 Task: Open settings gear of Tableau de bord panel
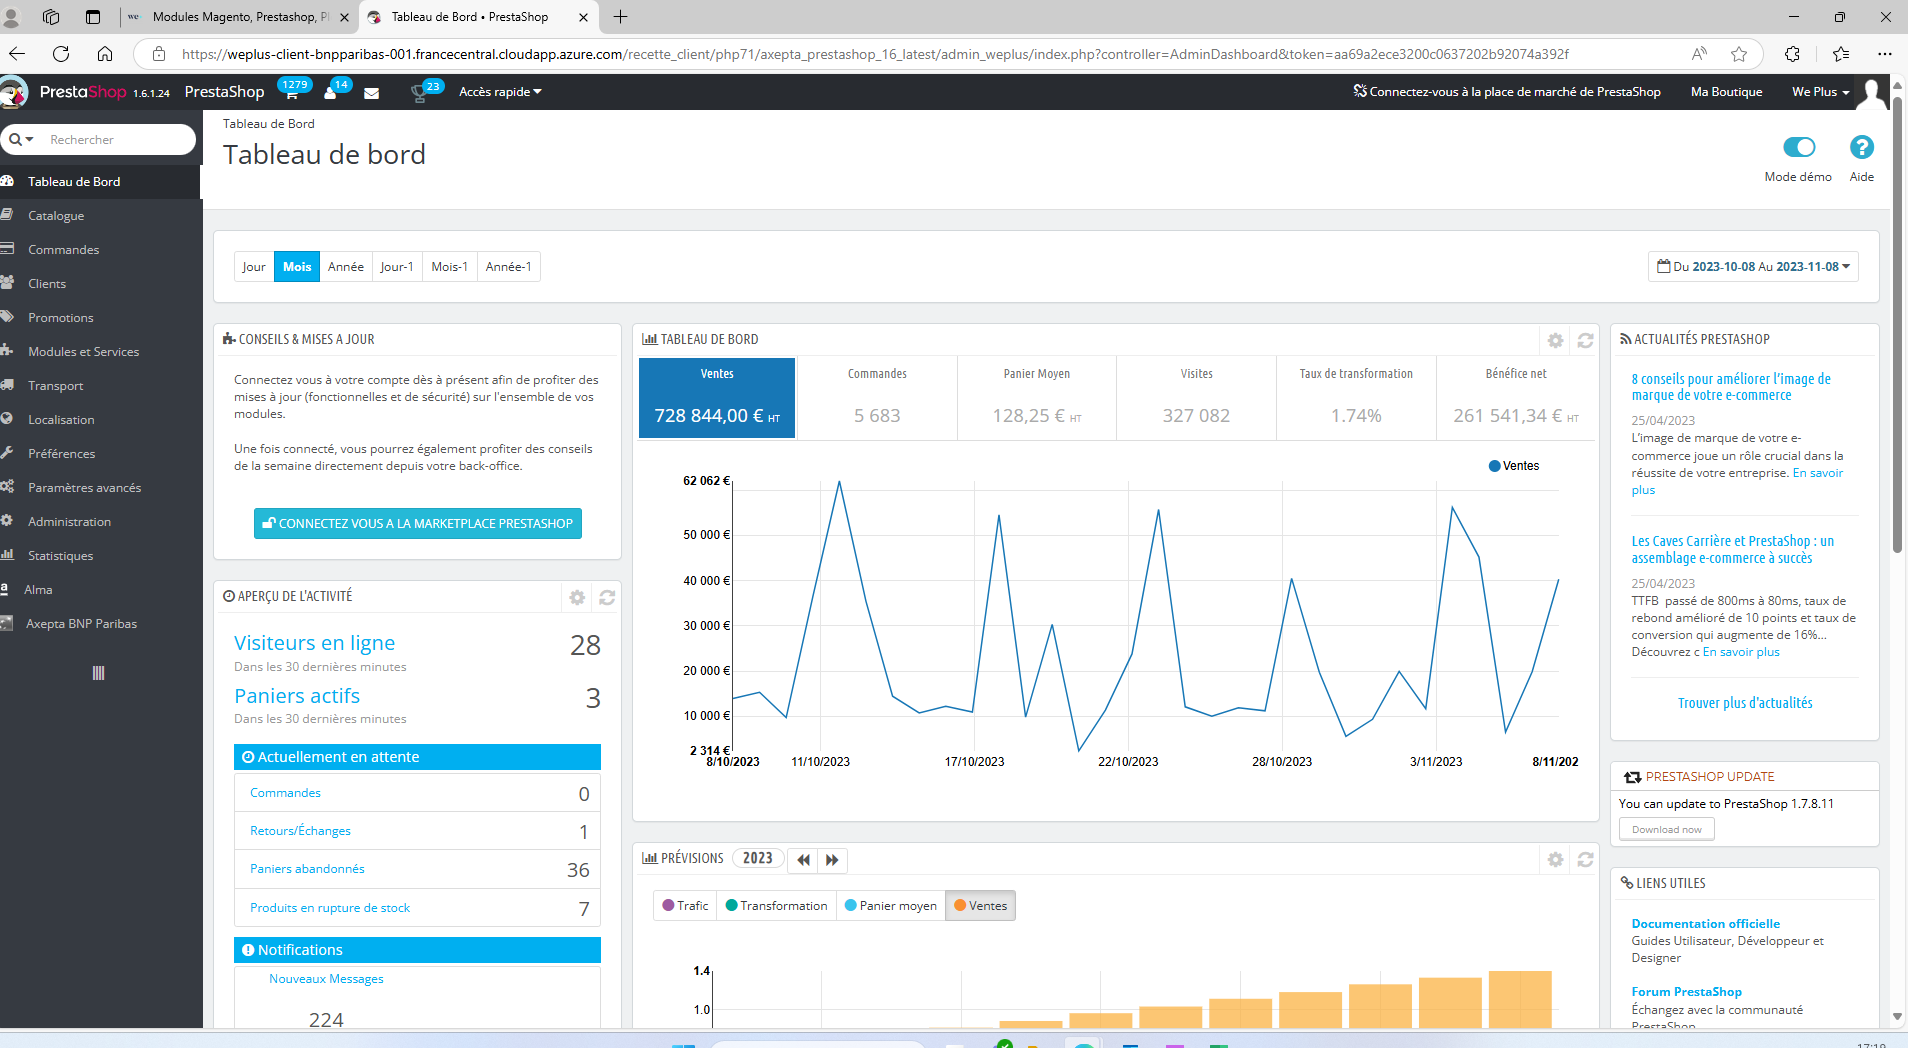pyautogui.click(x=1555, y=340)
